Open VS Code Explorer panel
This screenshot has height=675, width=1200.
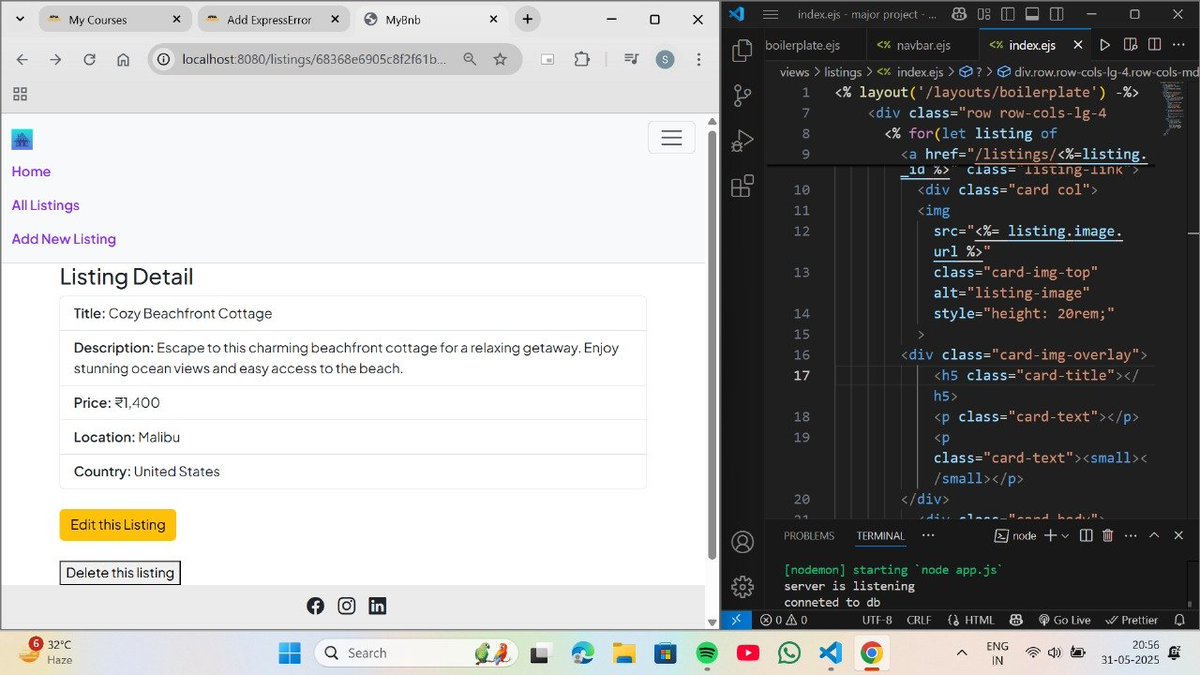point(742,50)
